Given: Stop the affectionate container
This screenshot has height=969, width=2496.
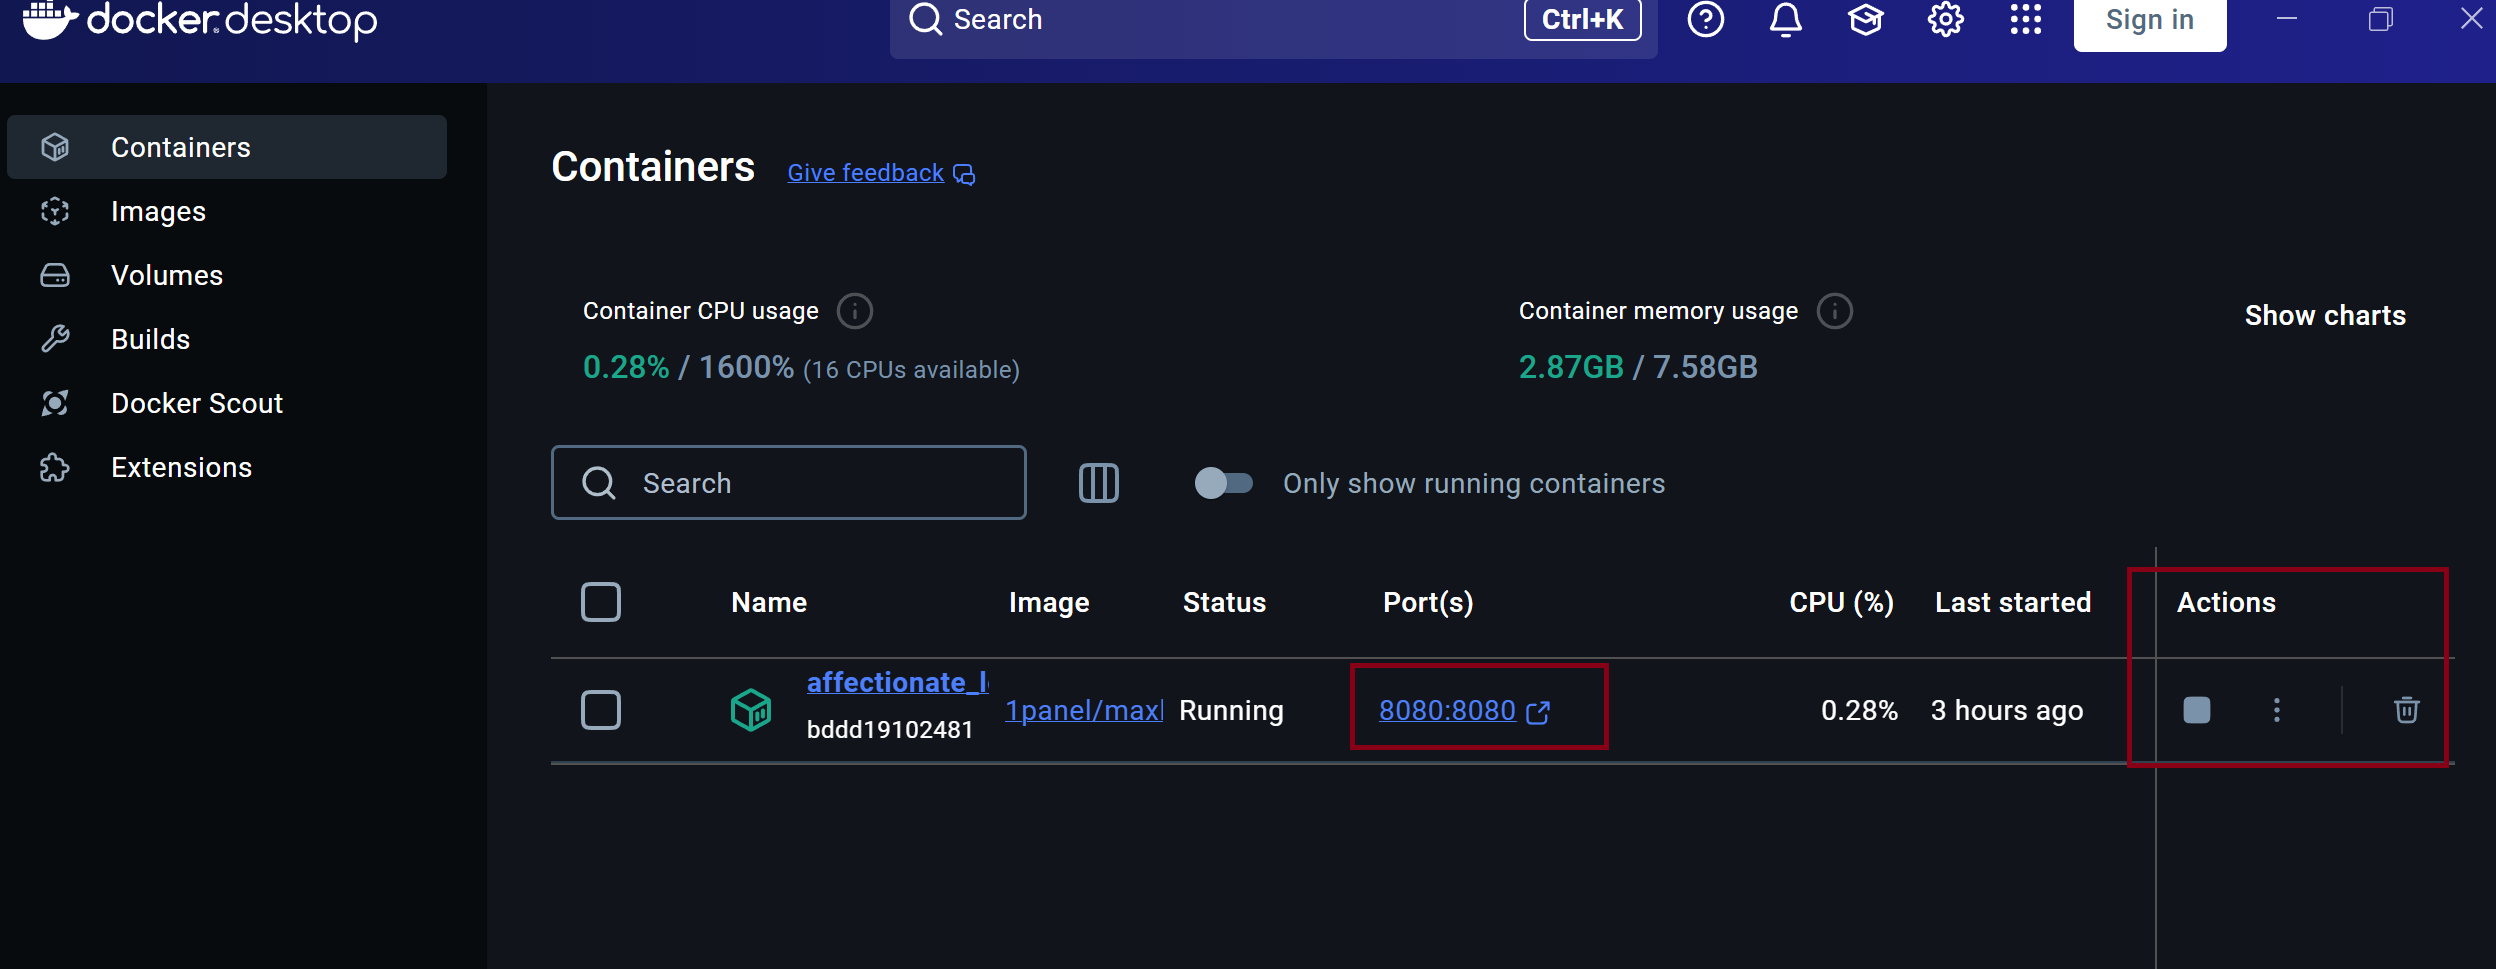Looking at the screenshot, I should coord(2196,710).
